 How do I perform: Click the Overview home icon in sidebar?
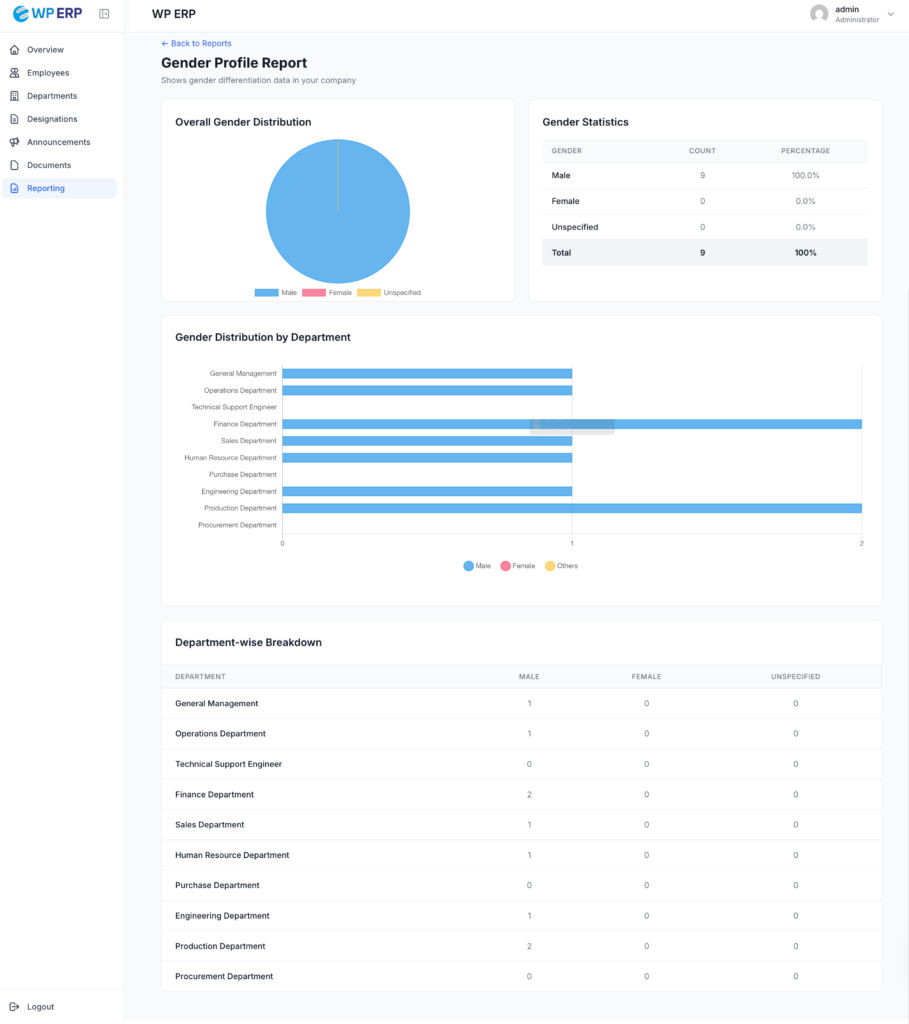pos(14,50)
